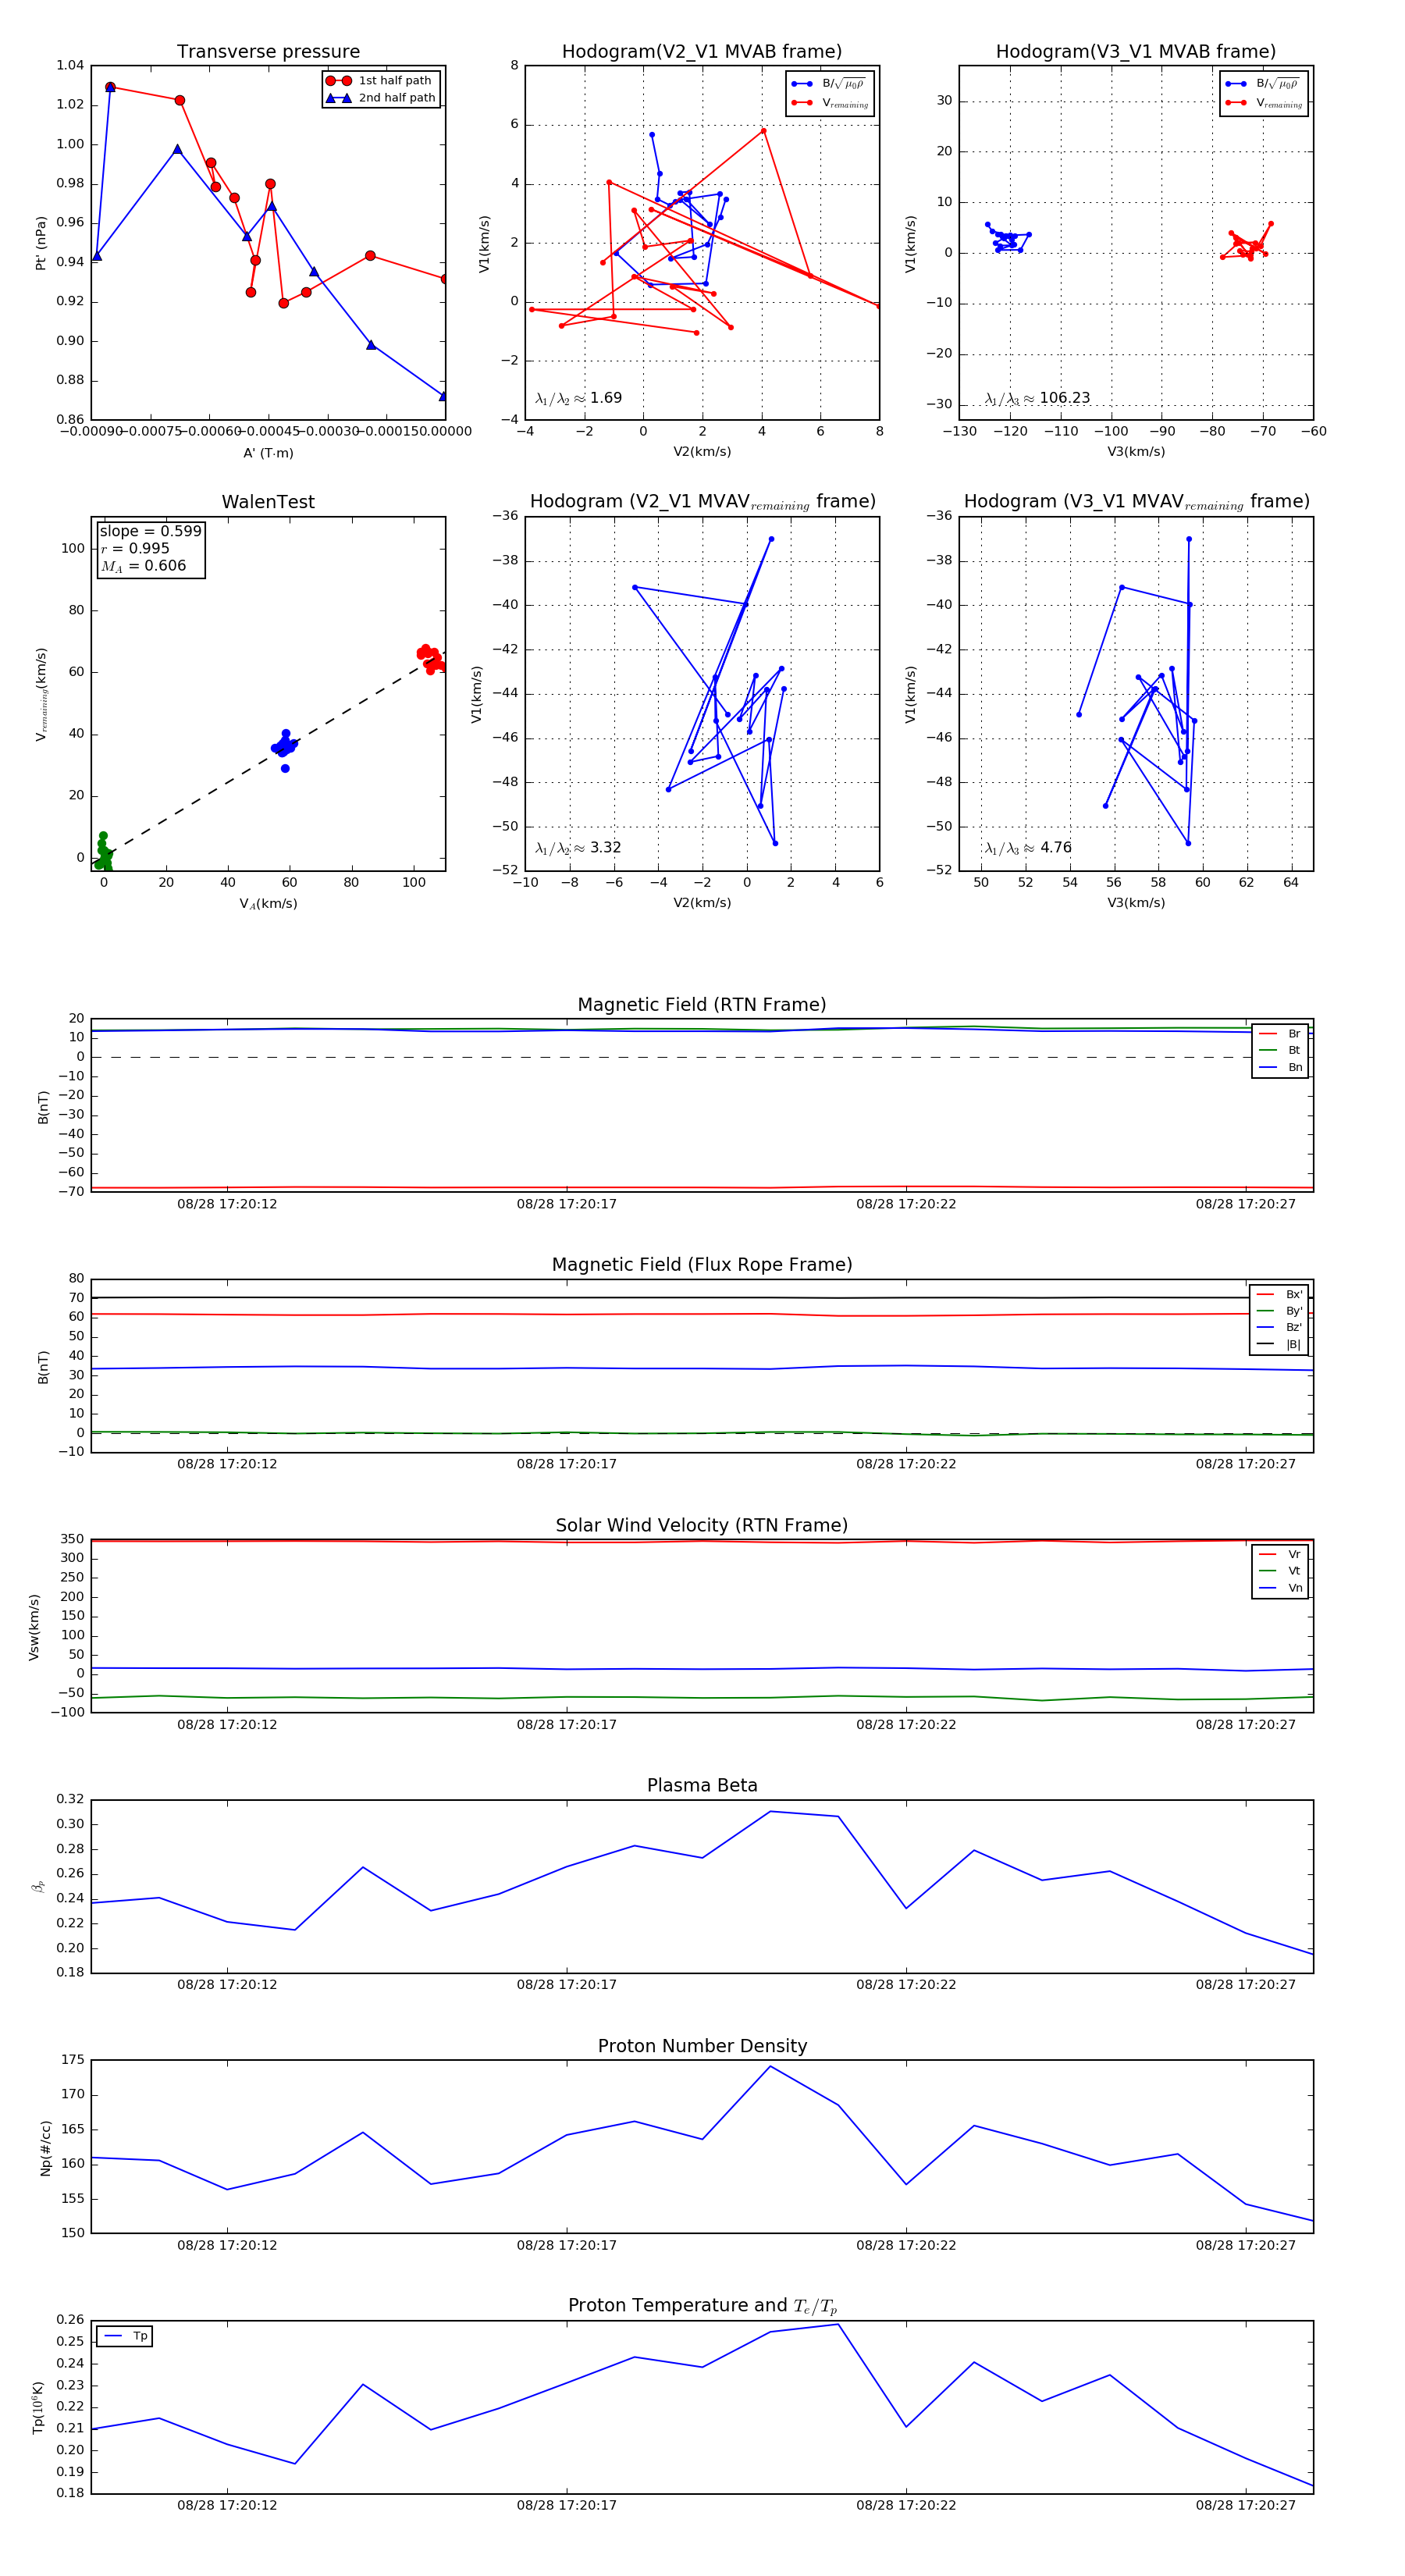1405x2576 pixels.
Task: Select the 'Vr' legend entry
Action: [x=1280, y=1555]
